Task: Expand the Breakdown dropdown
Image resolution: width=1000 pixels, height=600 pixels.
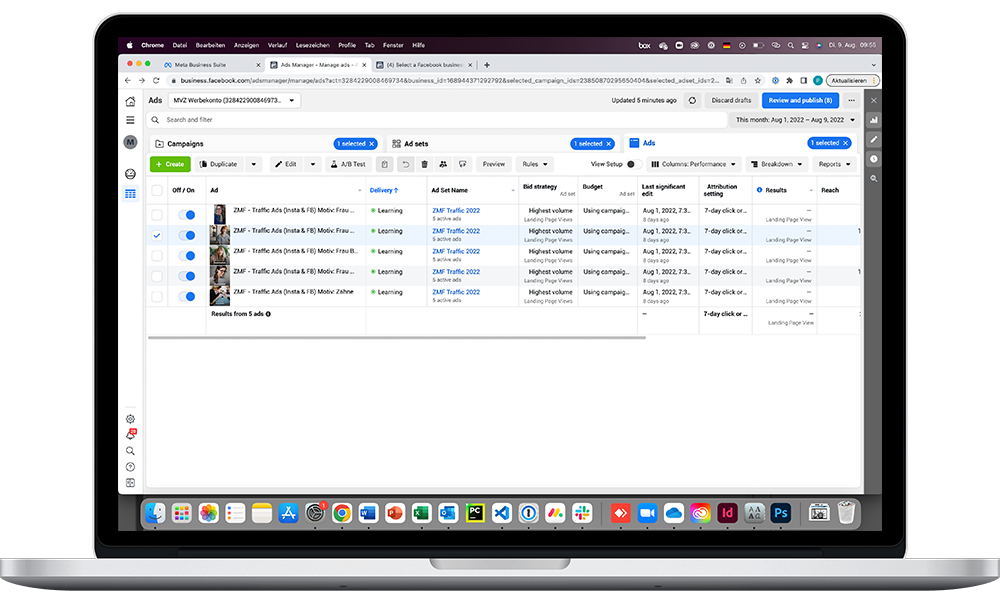Action: [x=777, y=164]
